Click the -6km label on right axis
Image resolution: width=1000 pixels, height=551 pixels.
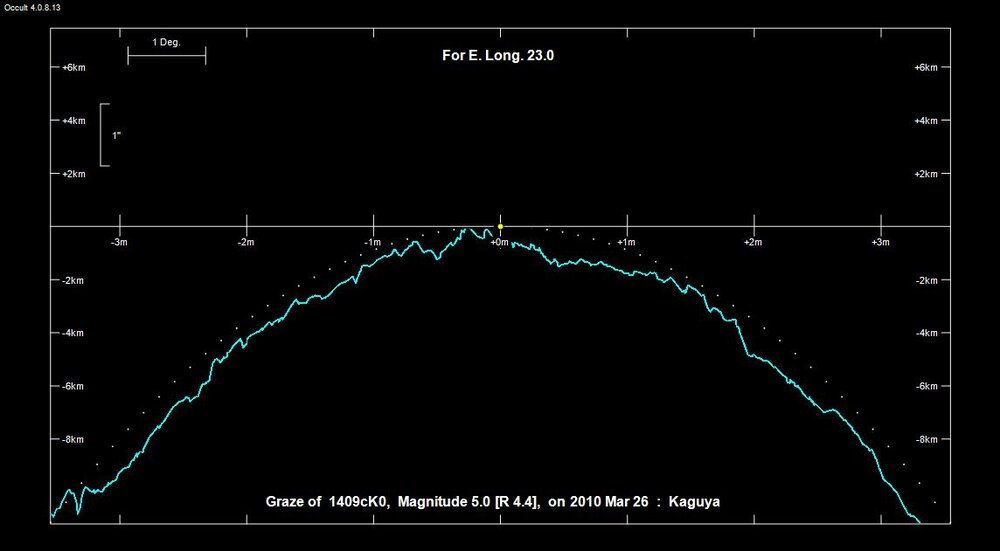coord(927,386)
